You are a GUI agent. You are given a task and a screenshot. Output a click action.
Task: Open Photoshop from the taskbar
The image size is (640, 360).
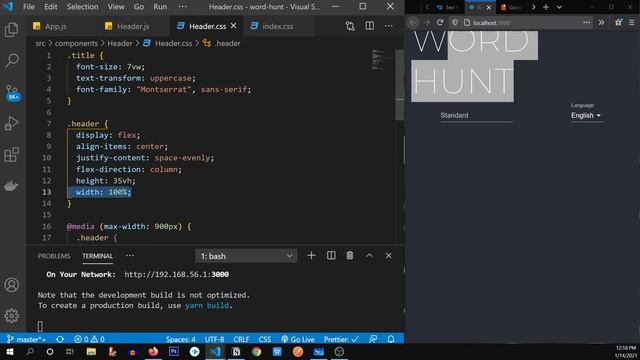pyautogui.click(x=174, y=351)
